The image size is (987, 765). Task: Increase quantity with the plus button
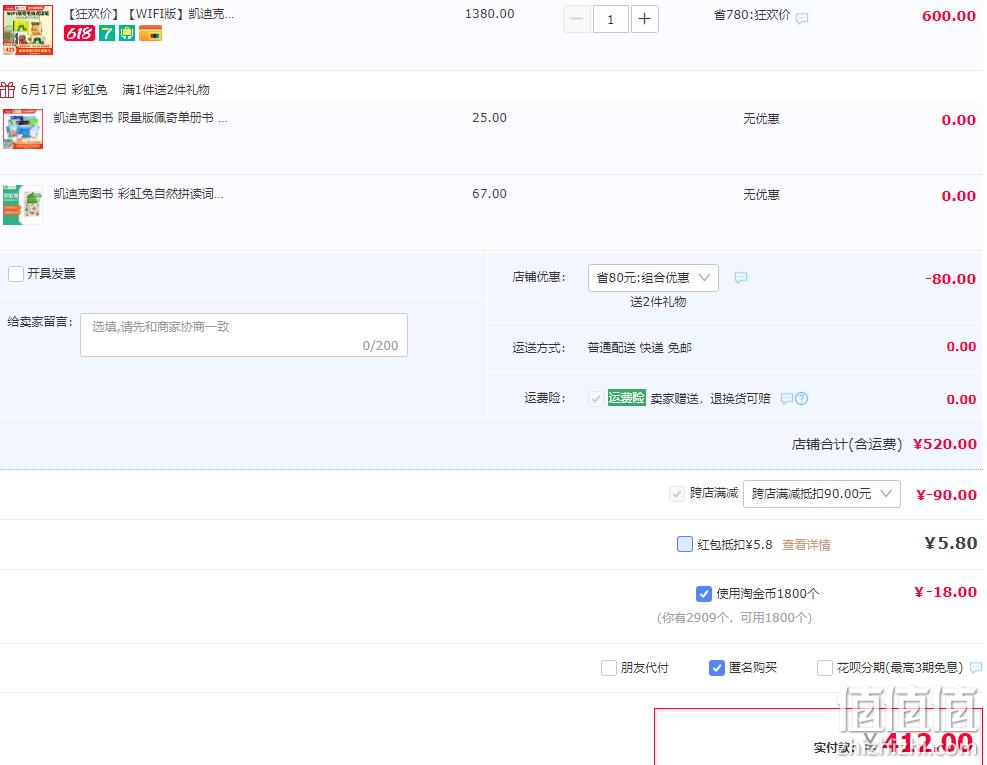[645, 19]
